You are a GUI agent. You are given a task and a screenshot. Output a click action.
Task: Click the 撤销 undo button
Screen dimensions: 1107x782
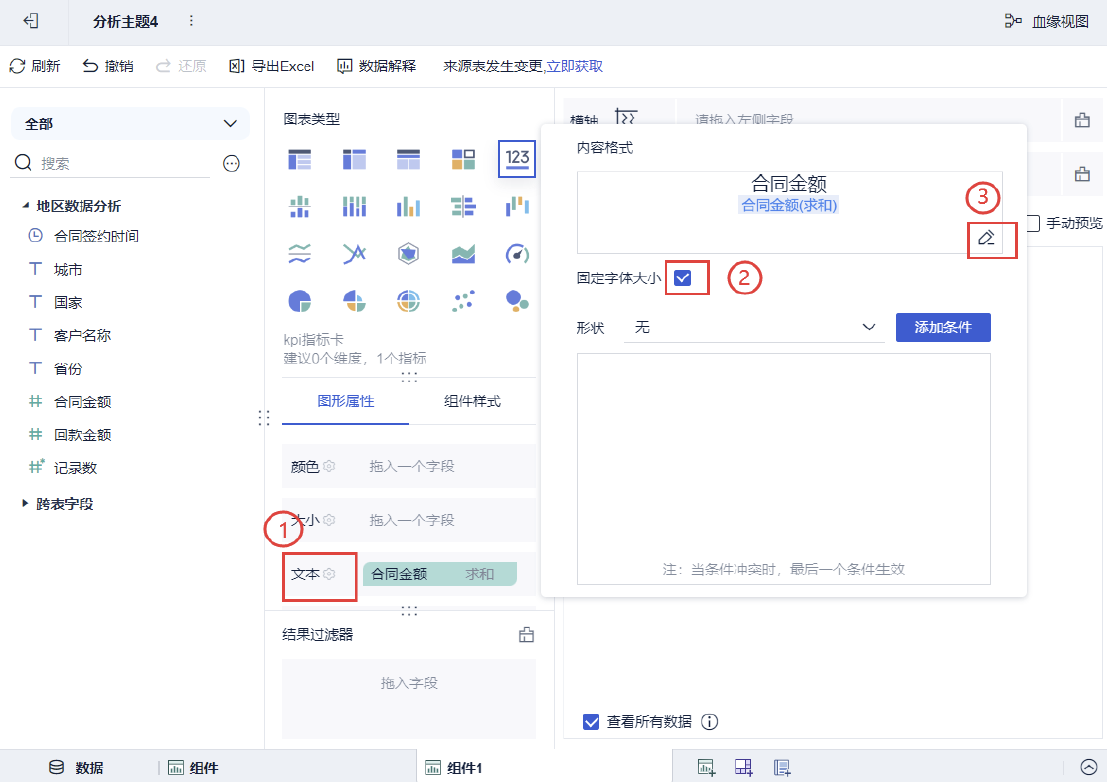click(x=108, y=66)
